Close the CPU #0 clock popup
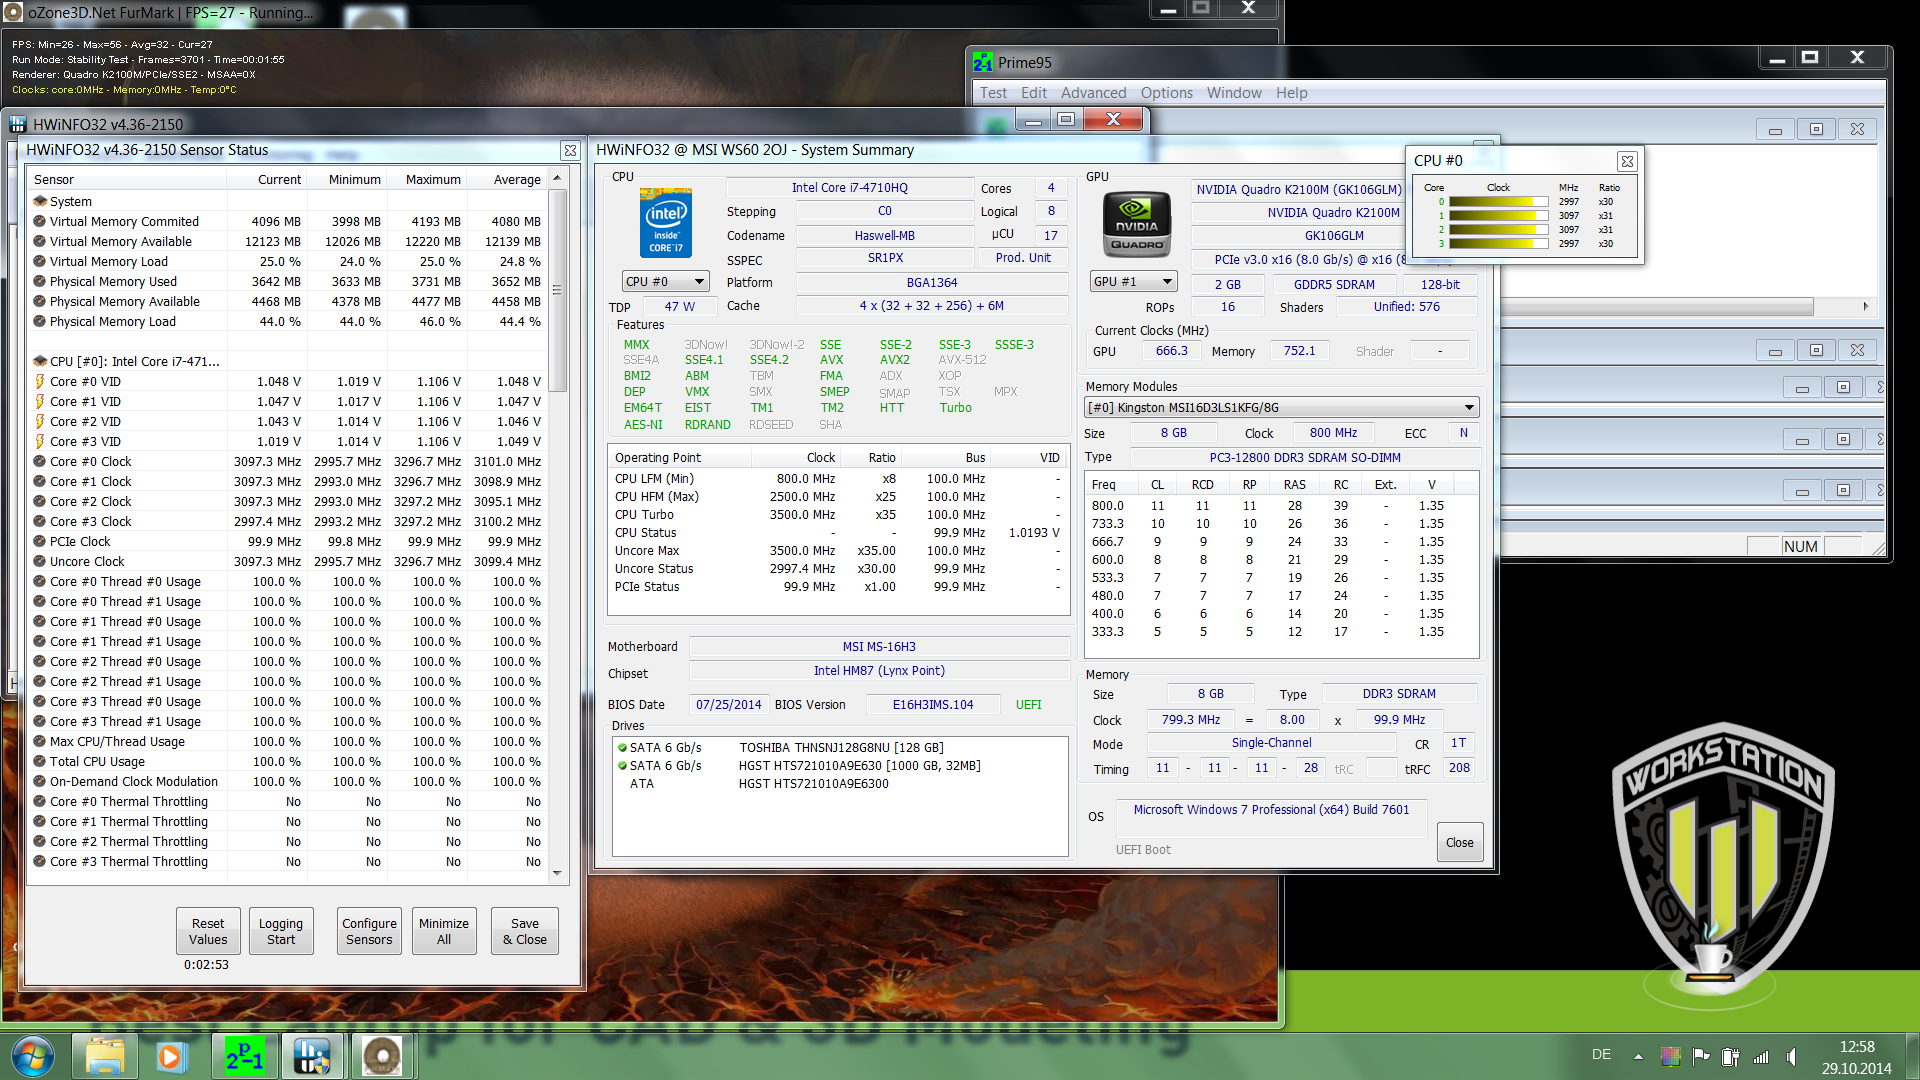The image size is (1920, 1080). click(1627, 161)
